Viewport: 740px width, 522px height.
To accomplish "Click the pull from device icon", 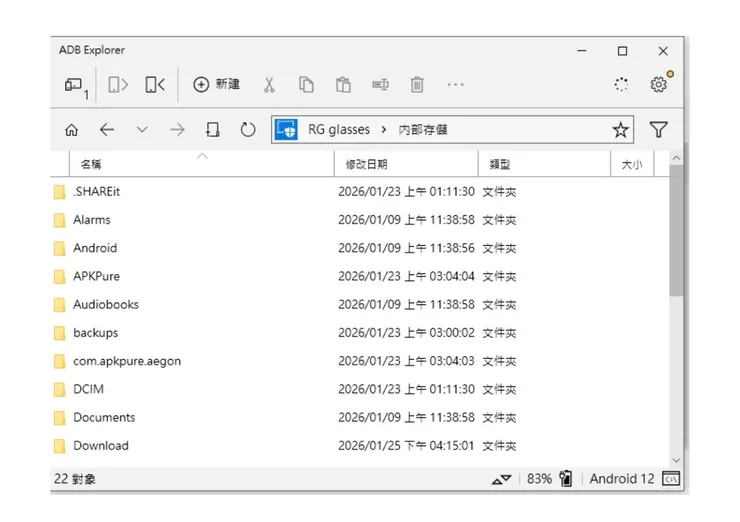I will click(118, 85).
